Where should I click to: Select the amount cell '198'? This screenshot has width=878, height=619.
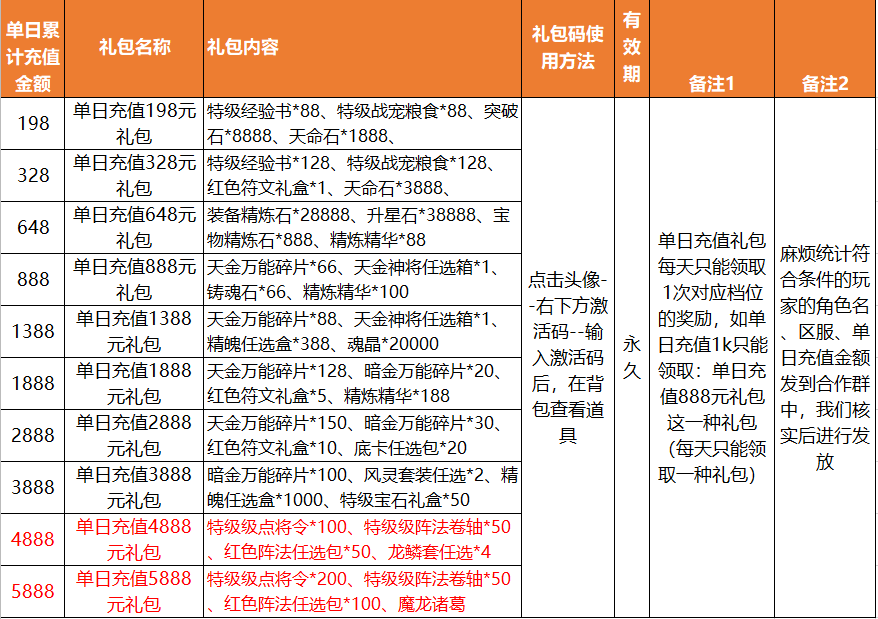[32, 124]
